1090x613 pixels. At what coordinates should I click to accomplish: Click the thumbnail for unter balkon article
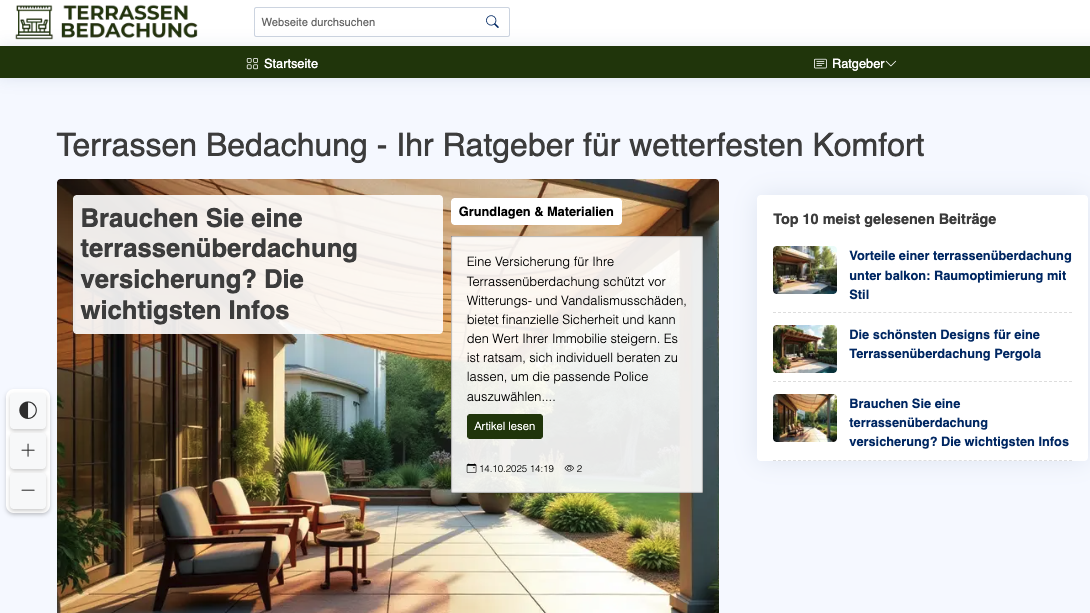(805, 270)
